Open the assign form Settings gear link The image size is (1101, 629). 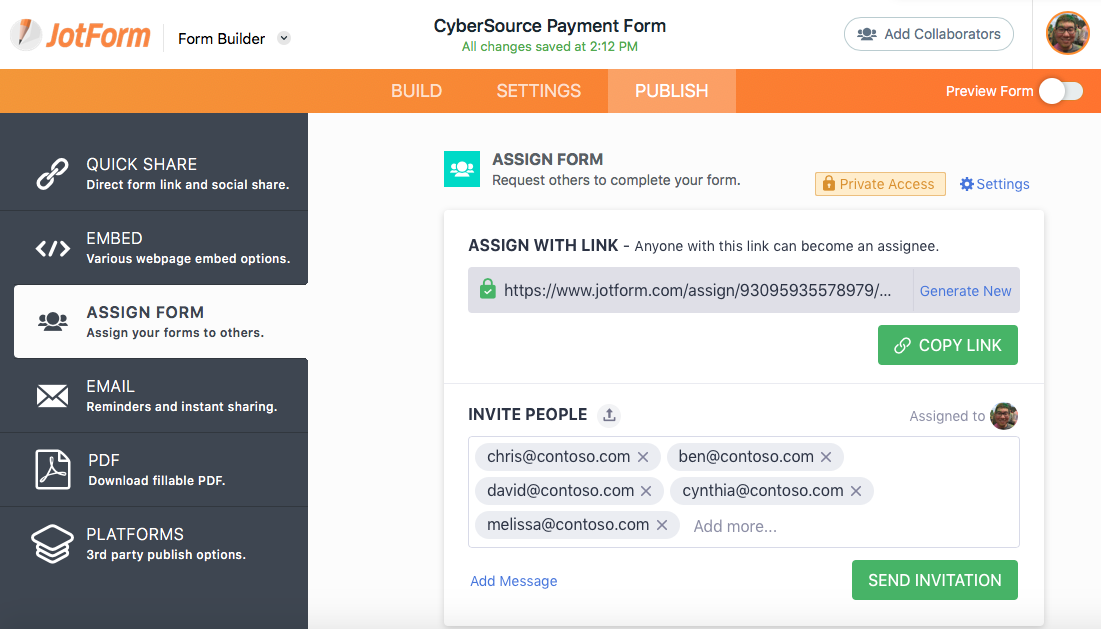coord(994,184)
